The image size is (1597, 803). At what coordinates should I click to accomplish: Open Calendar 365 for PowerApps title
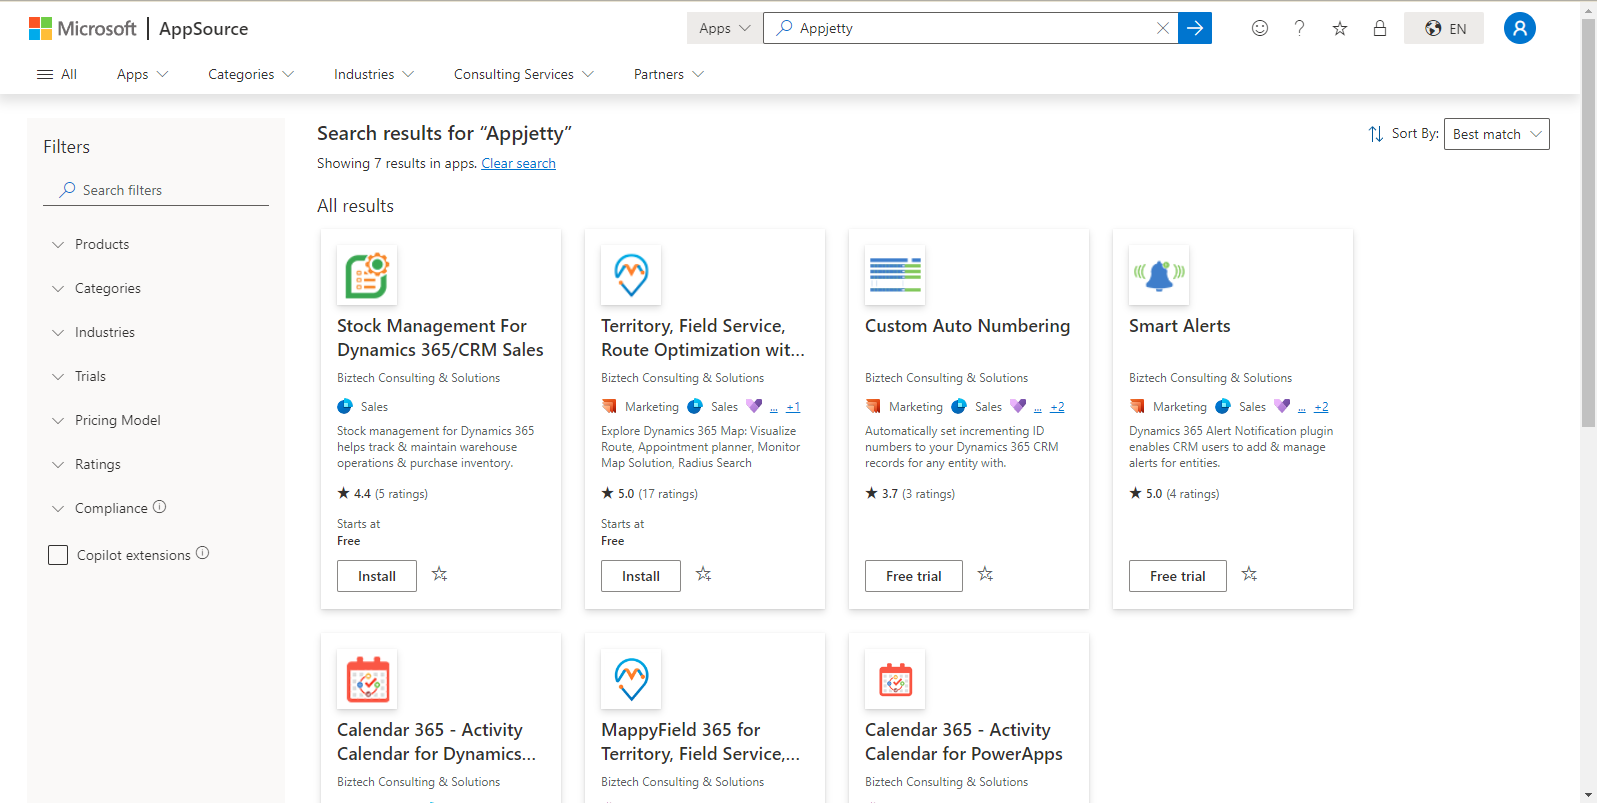pos(964,742)
